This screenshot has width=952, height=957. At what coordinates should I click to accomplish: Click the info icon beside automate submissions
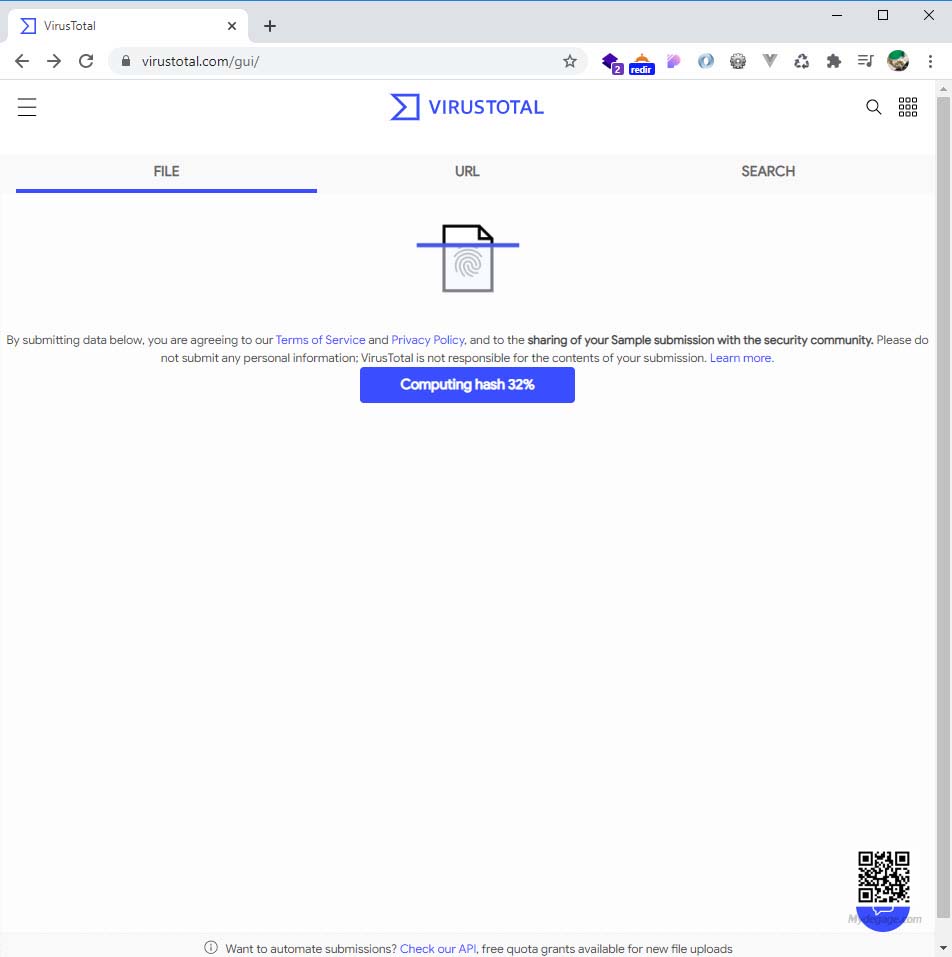pyautogui.click(x=211, y=947)
